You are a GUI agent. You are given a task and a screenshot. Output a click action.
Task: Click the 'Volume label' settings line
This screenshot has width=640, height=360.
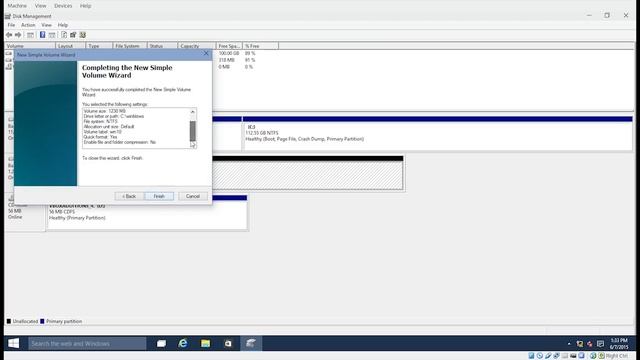click(x=102, y=132)
